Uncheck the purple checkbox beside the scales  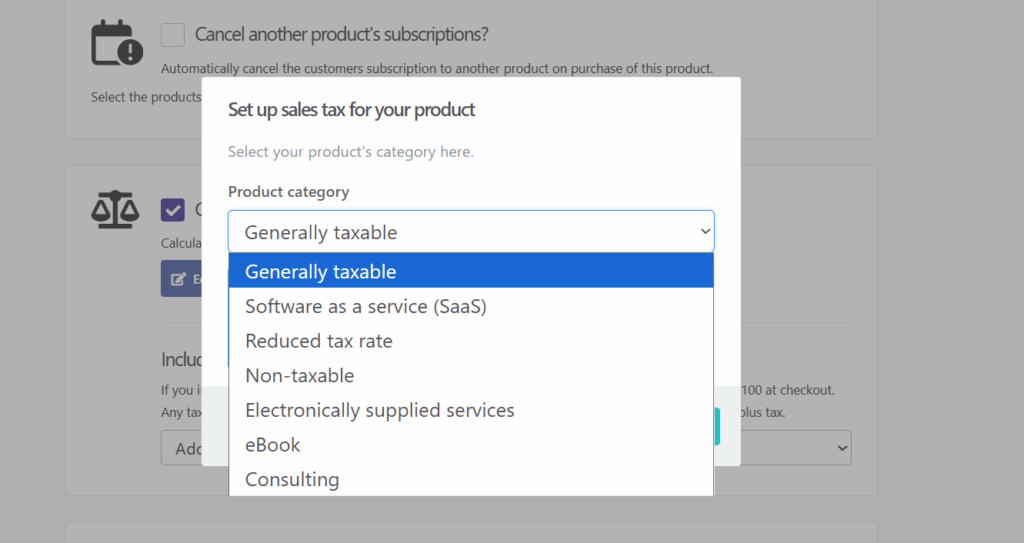point(173,209)
